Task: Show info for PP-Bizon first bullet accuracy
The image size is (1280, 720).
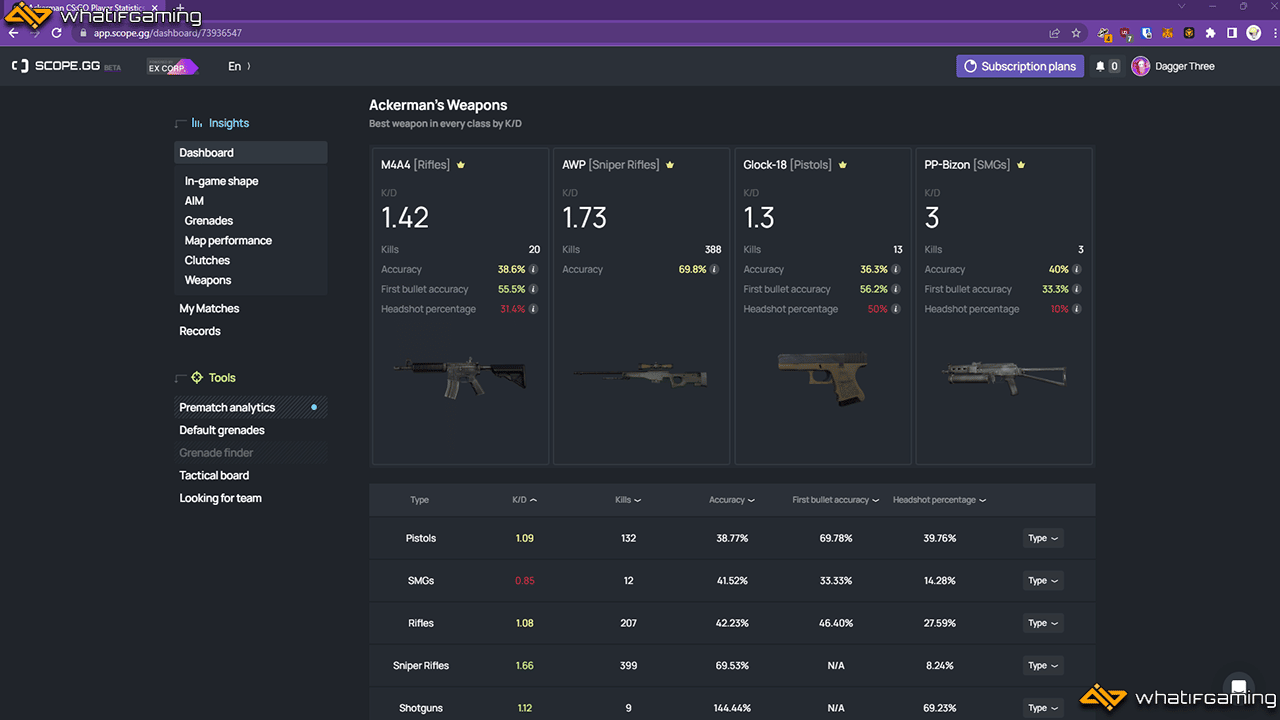Action: tap(1077, 289)
